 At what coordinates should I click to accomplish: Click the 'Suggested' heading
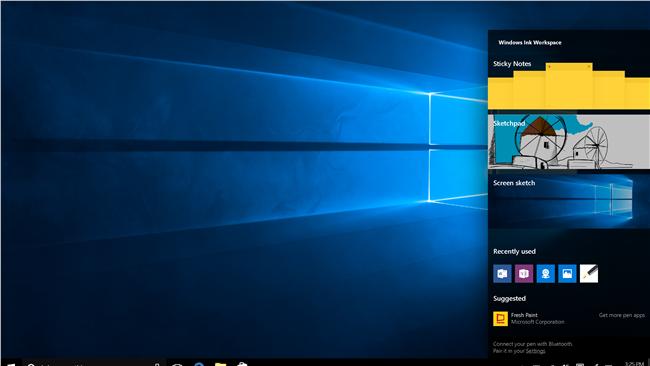[x=509, y=298]
